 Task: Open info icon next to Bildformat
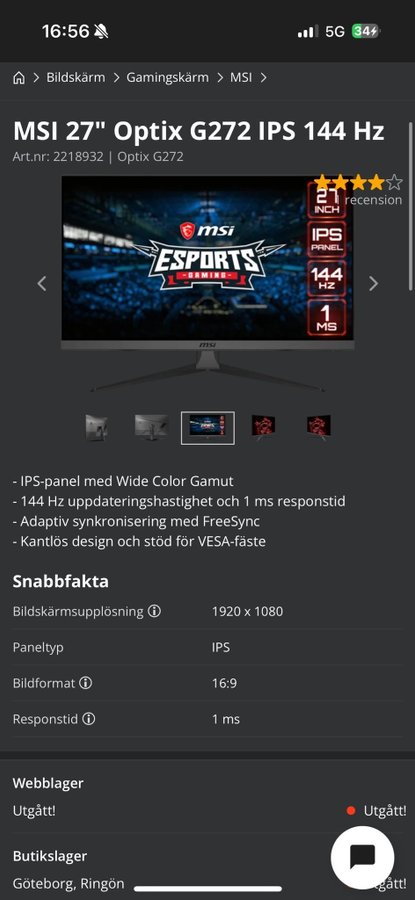[86, 683]
